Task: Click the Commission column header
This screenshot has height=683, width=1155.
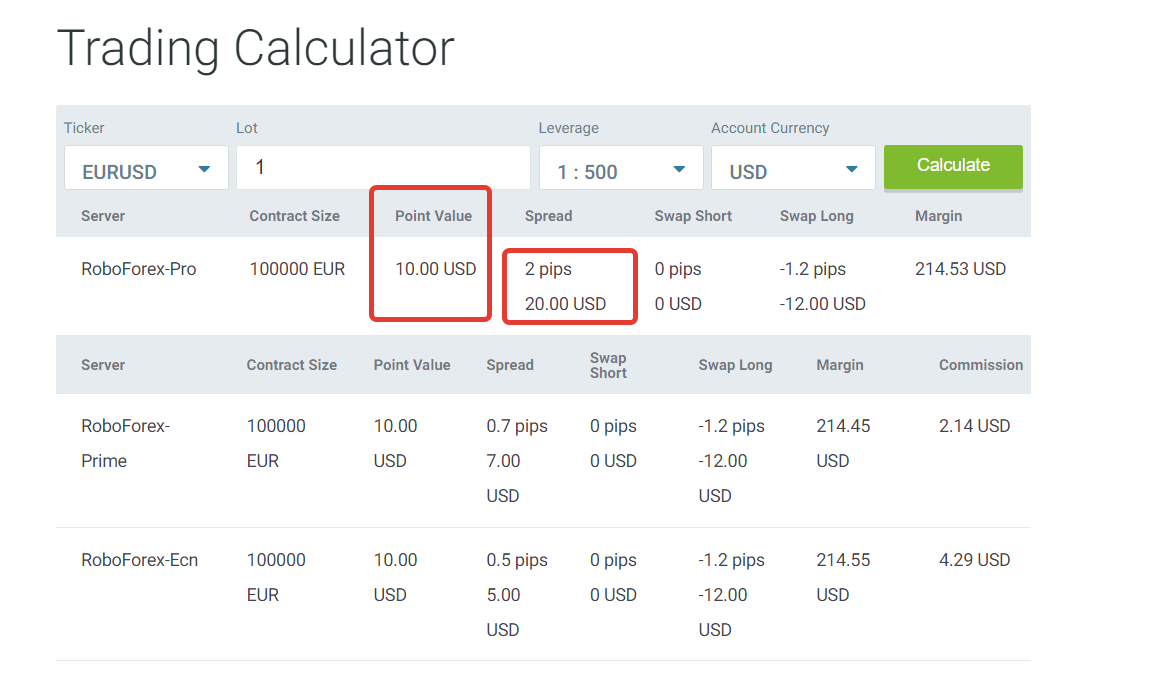Action: tap(980, 365)
